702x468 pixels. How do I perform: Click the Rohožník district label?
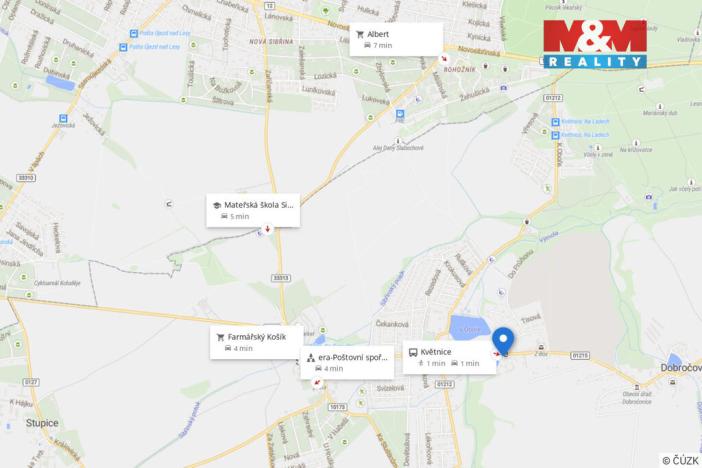click(460, 70)
